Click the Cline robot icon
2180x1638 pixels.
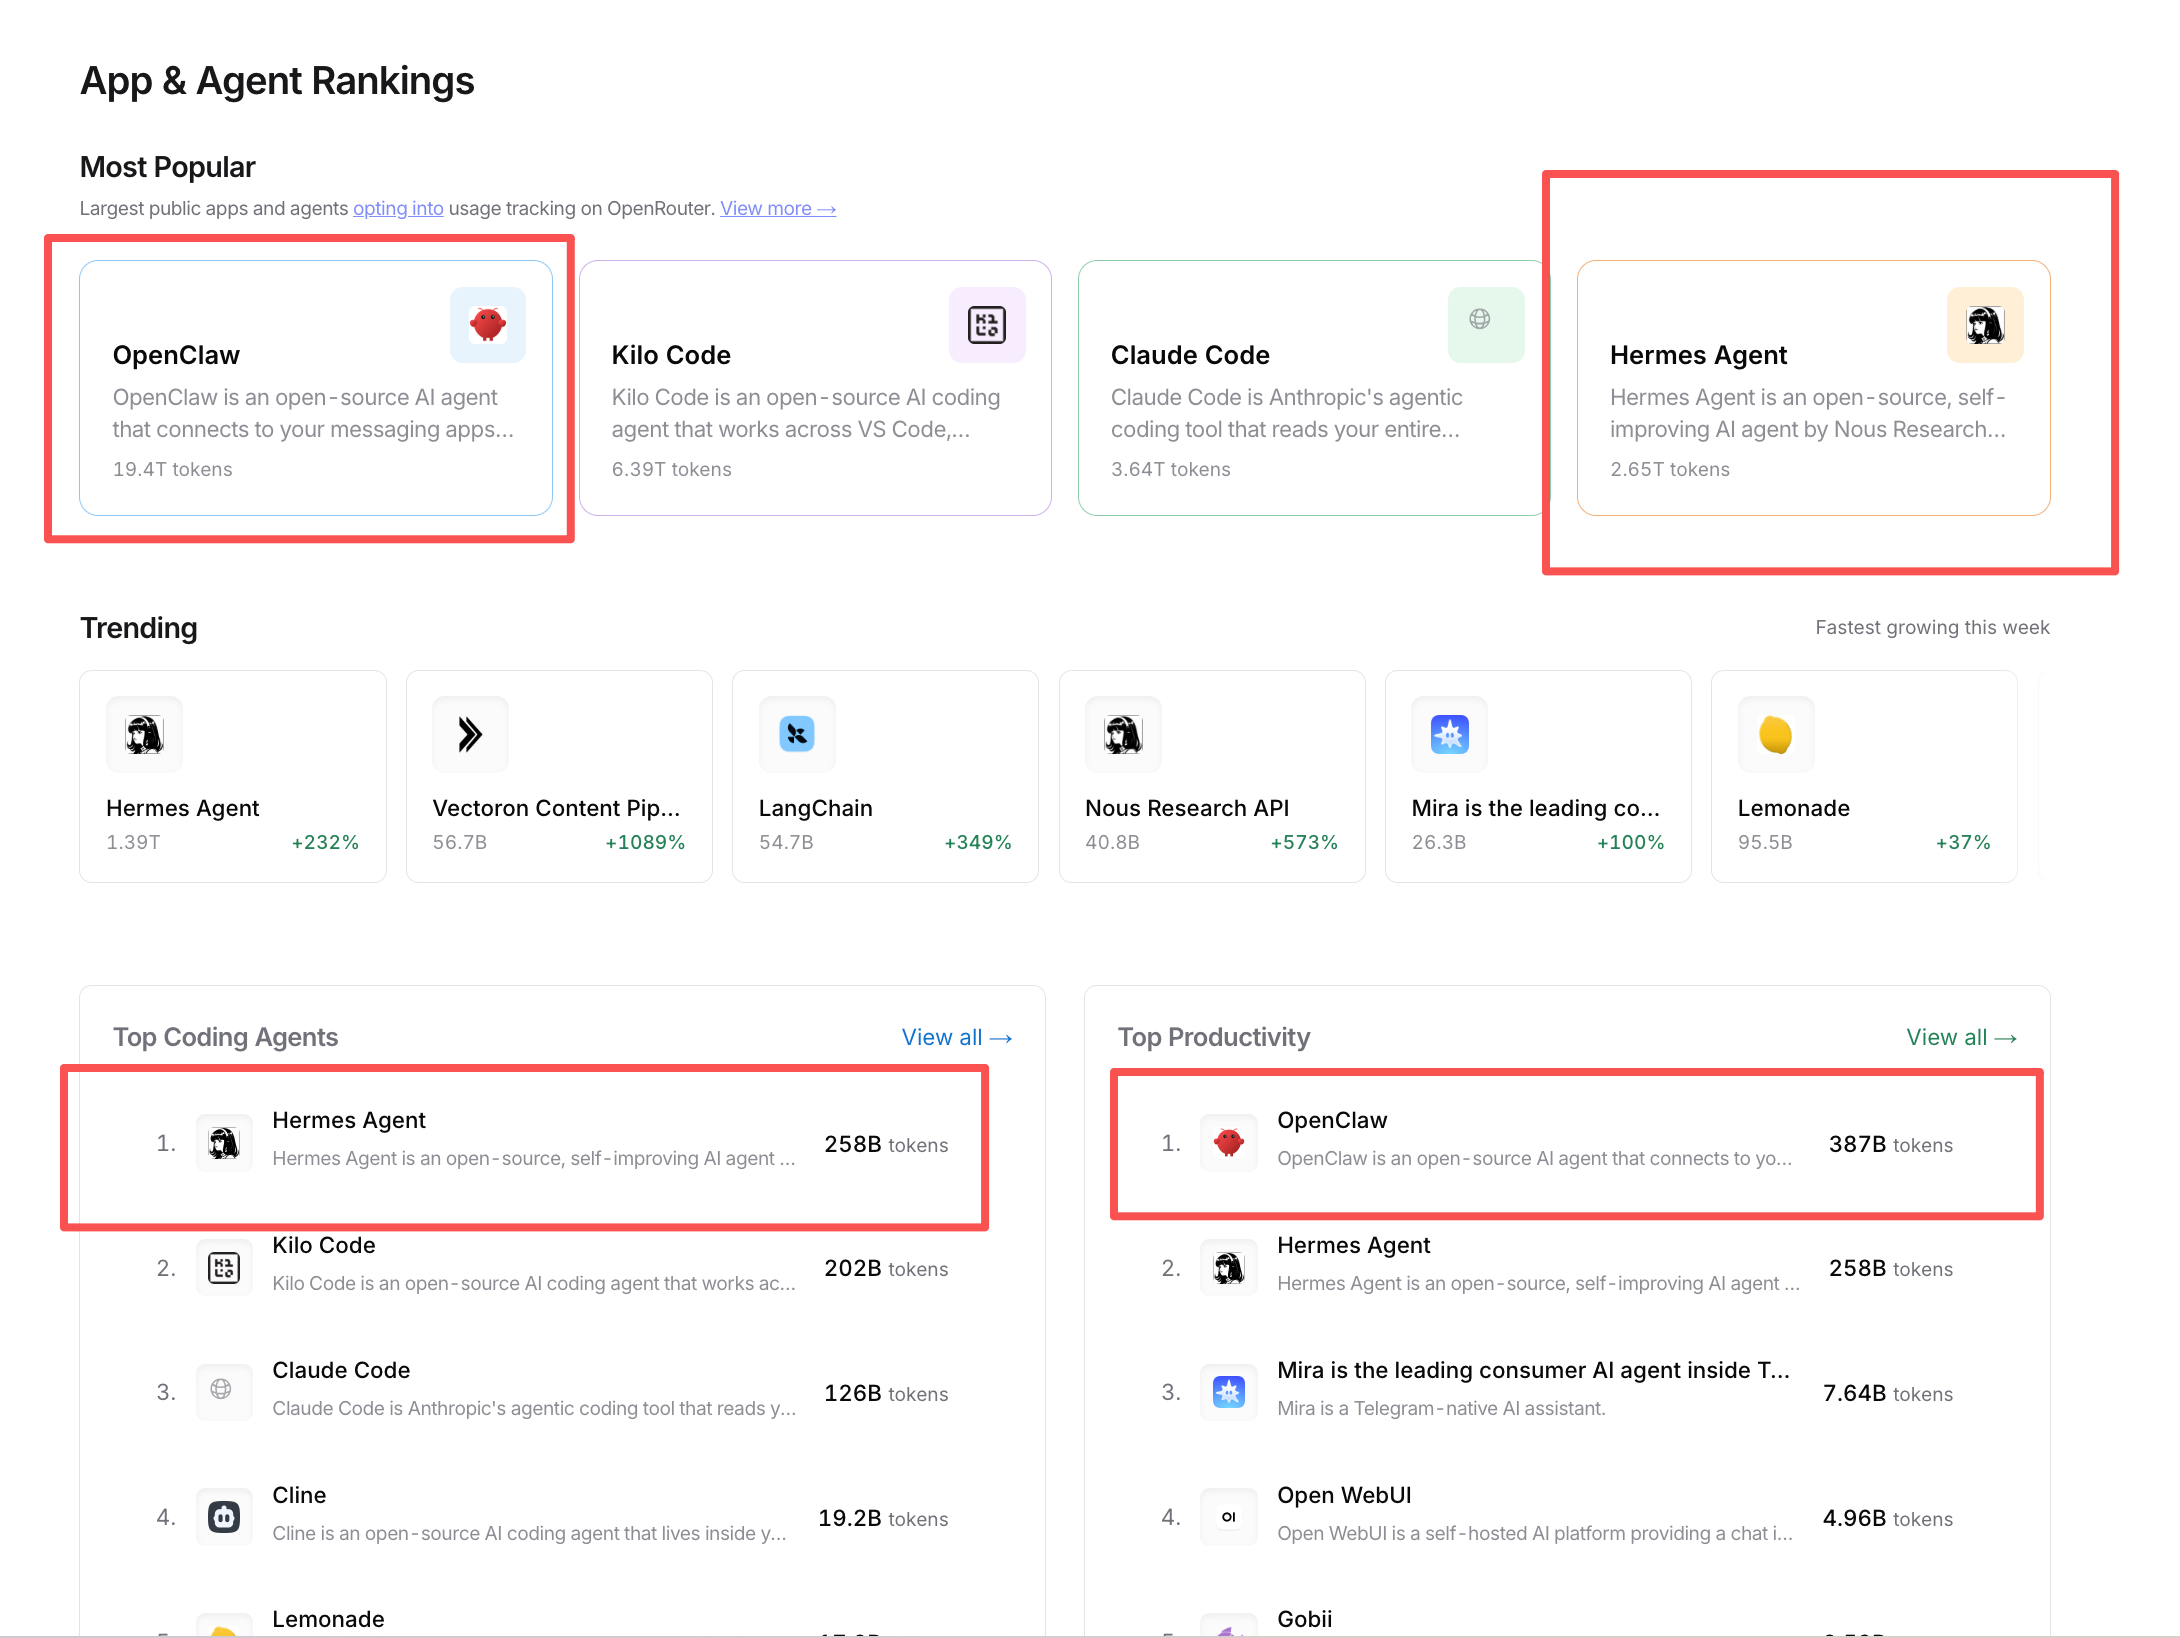(x=224, y=1517)
